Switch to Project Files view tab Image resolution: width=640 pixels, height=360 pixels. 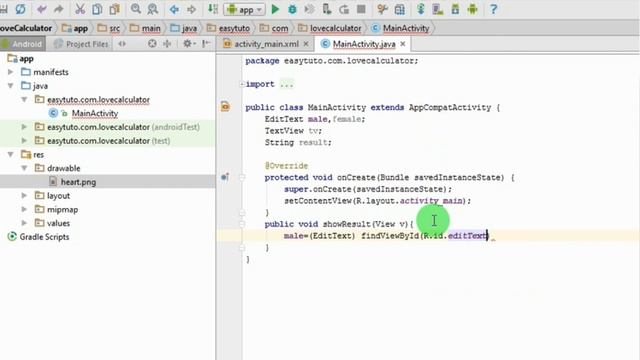pyautogui.click(x=82, y=44)
